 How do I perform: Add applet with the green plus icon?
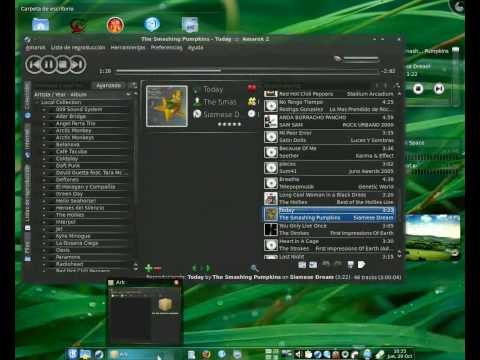click(x=148, y=268)
